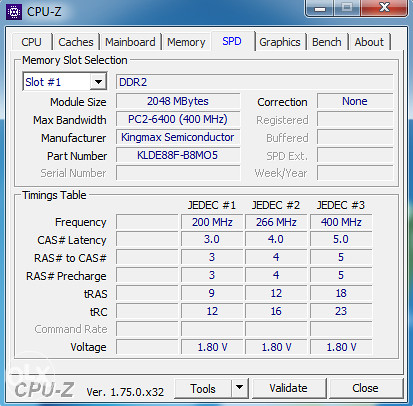Screen dimensions: 413x406
Task: Click the Tools button
Action: pos(203,388)
